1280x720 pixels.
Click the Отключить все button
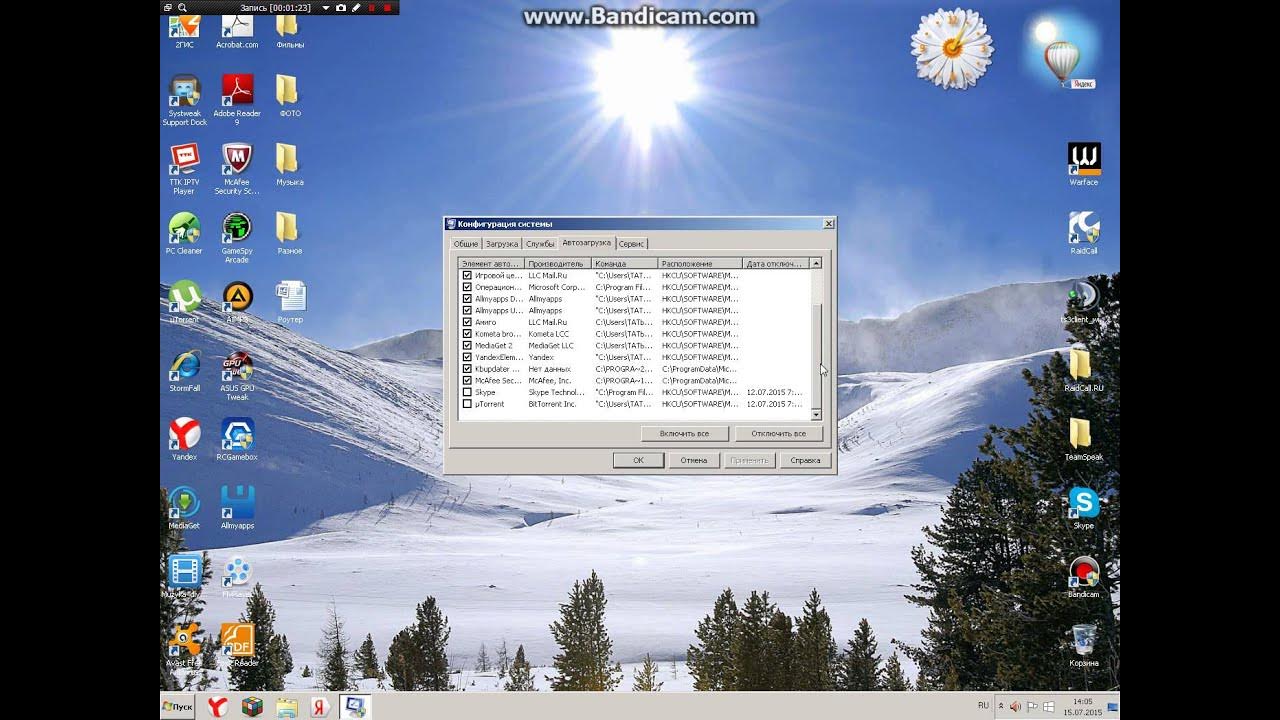point(779,434)
